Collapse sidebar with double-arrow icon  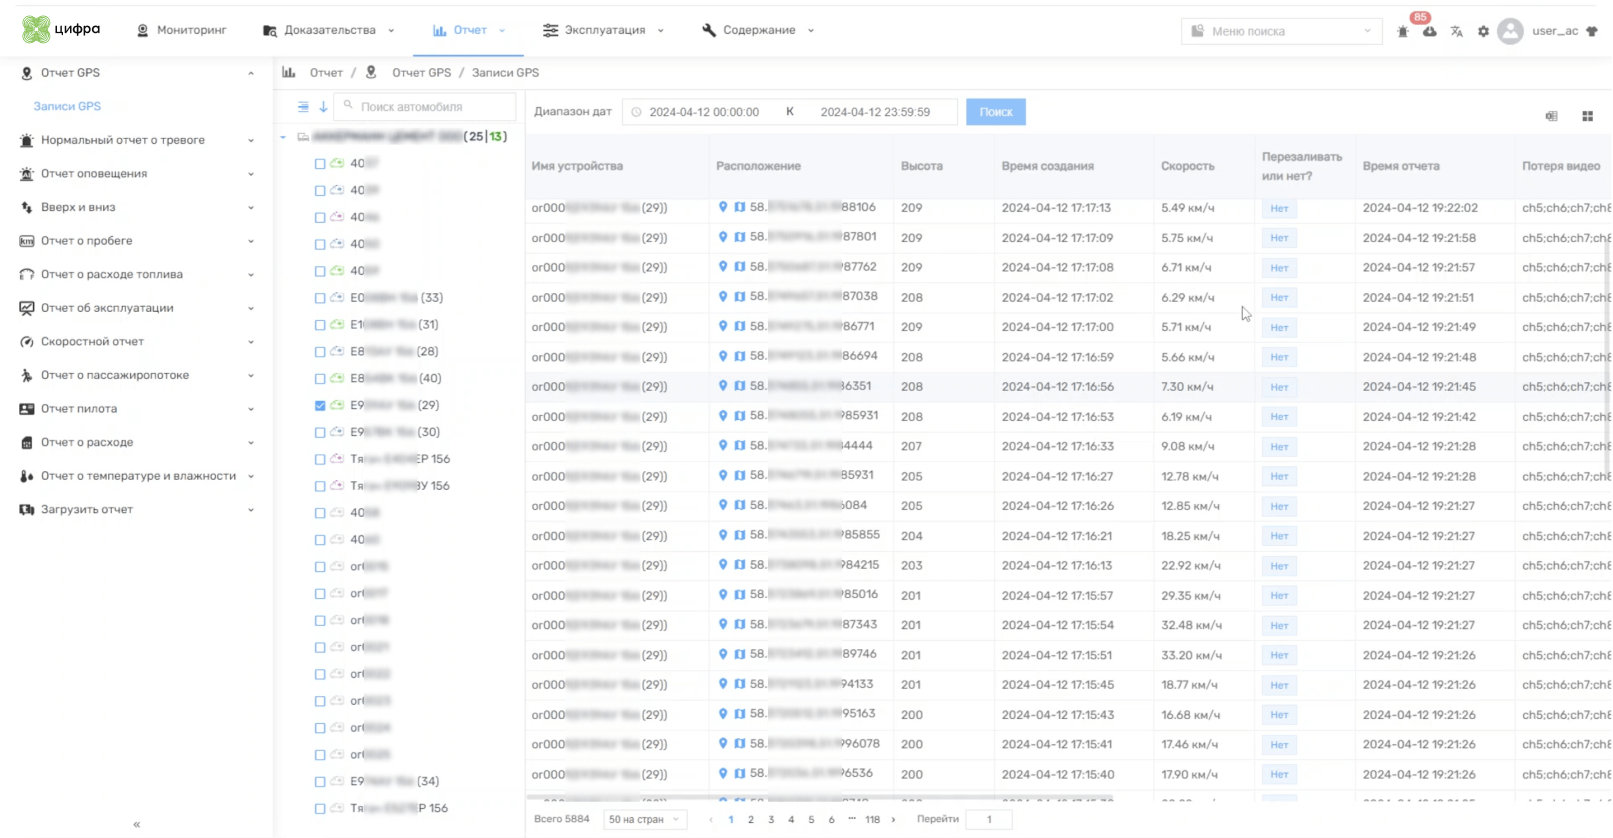137,825
